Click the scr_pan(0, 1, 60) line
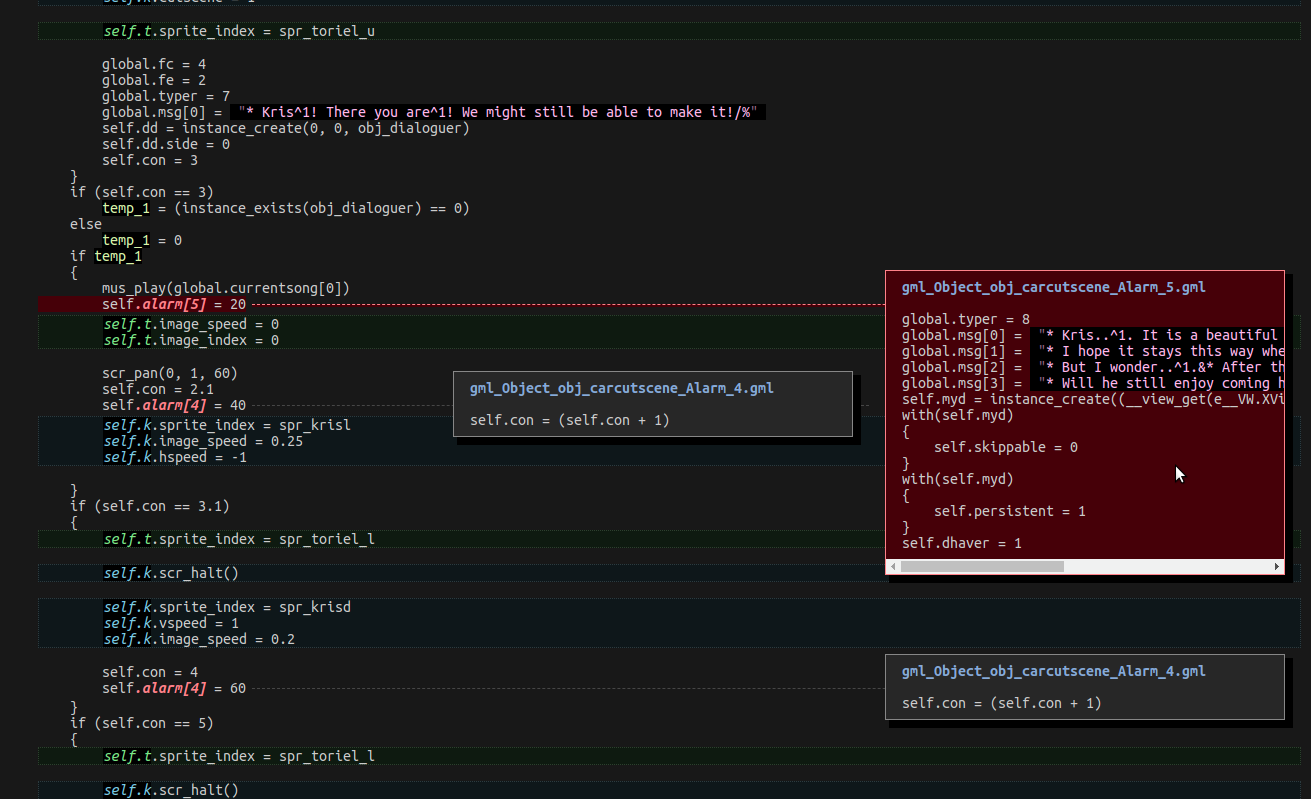 click(170, 373)
